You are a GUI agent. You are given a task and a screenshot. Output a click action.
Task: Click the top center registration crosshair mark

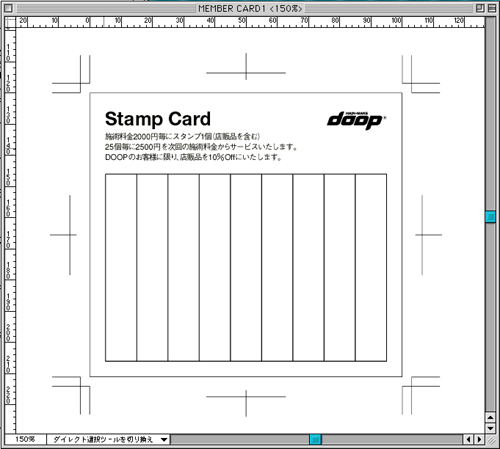pos(246,72)
